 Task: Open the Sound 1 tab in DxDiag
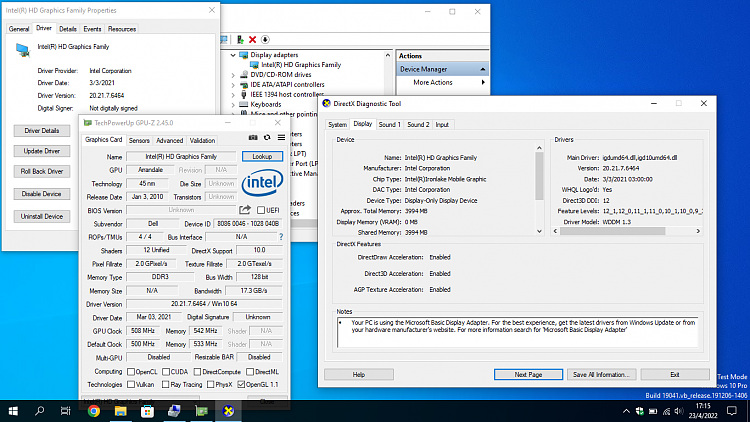pyautogui.click(x=389, y=124)
